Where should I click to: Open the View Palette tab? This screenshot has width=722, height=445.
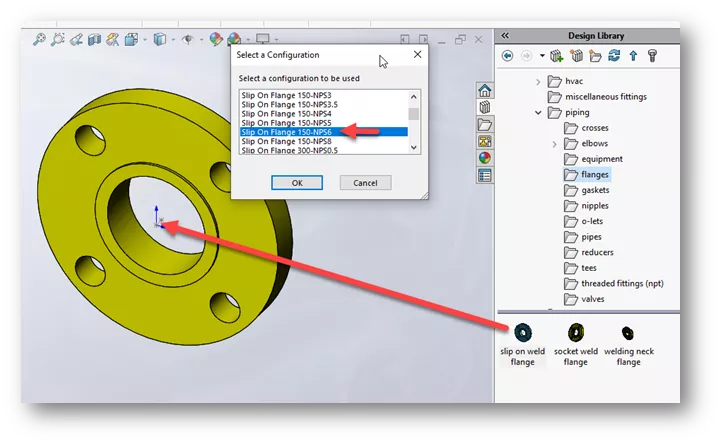(484, 141)
